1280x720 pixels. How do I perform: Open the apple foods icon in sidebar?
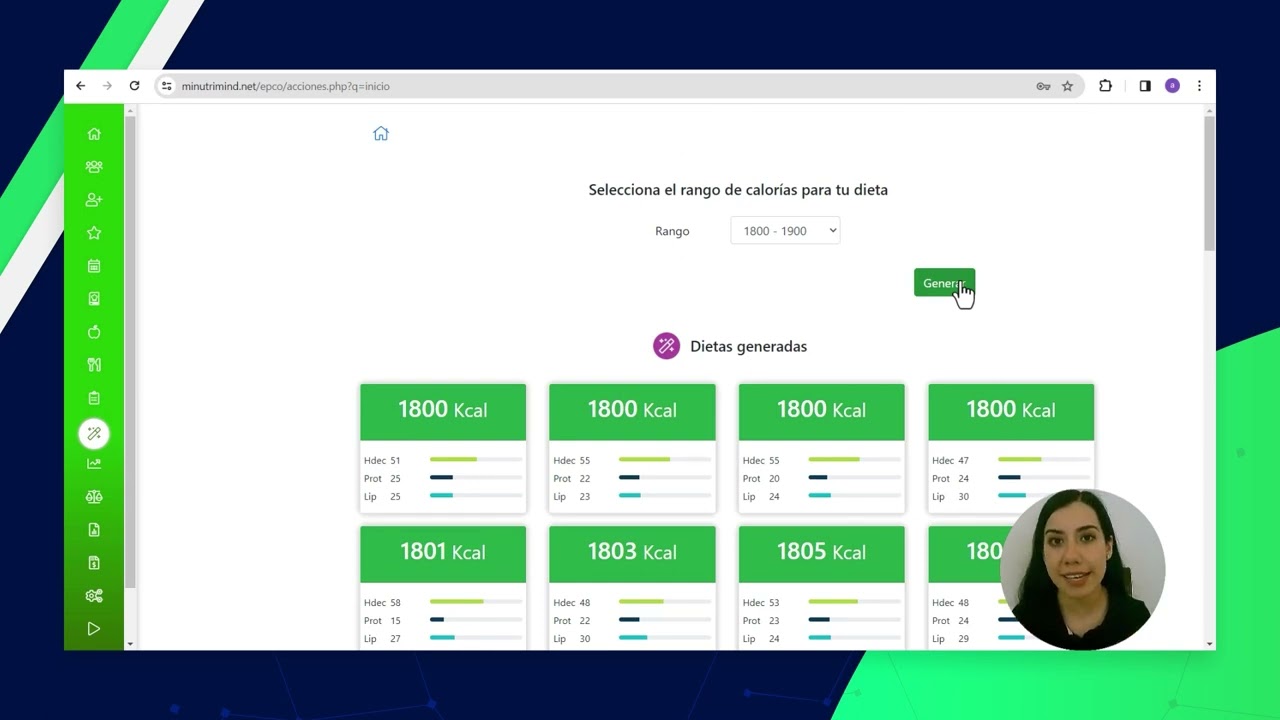(x=94, y=332)
